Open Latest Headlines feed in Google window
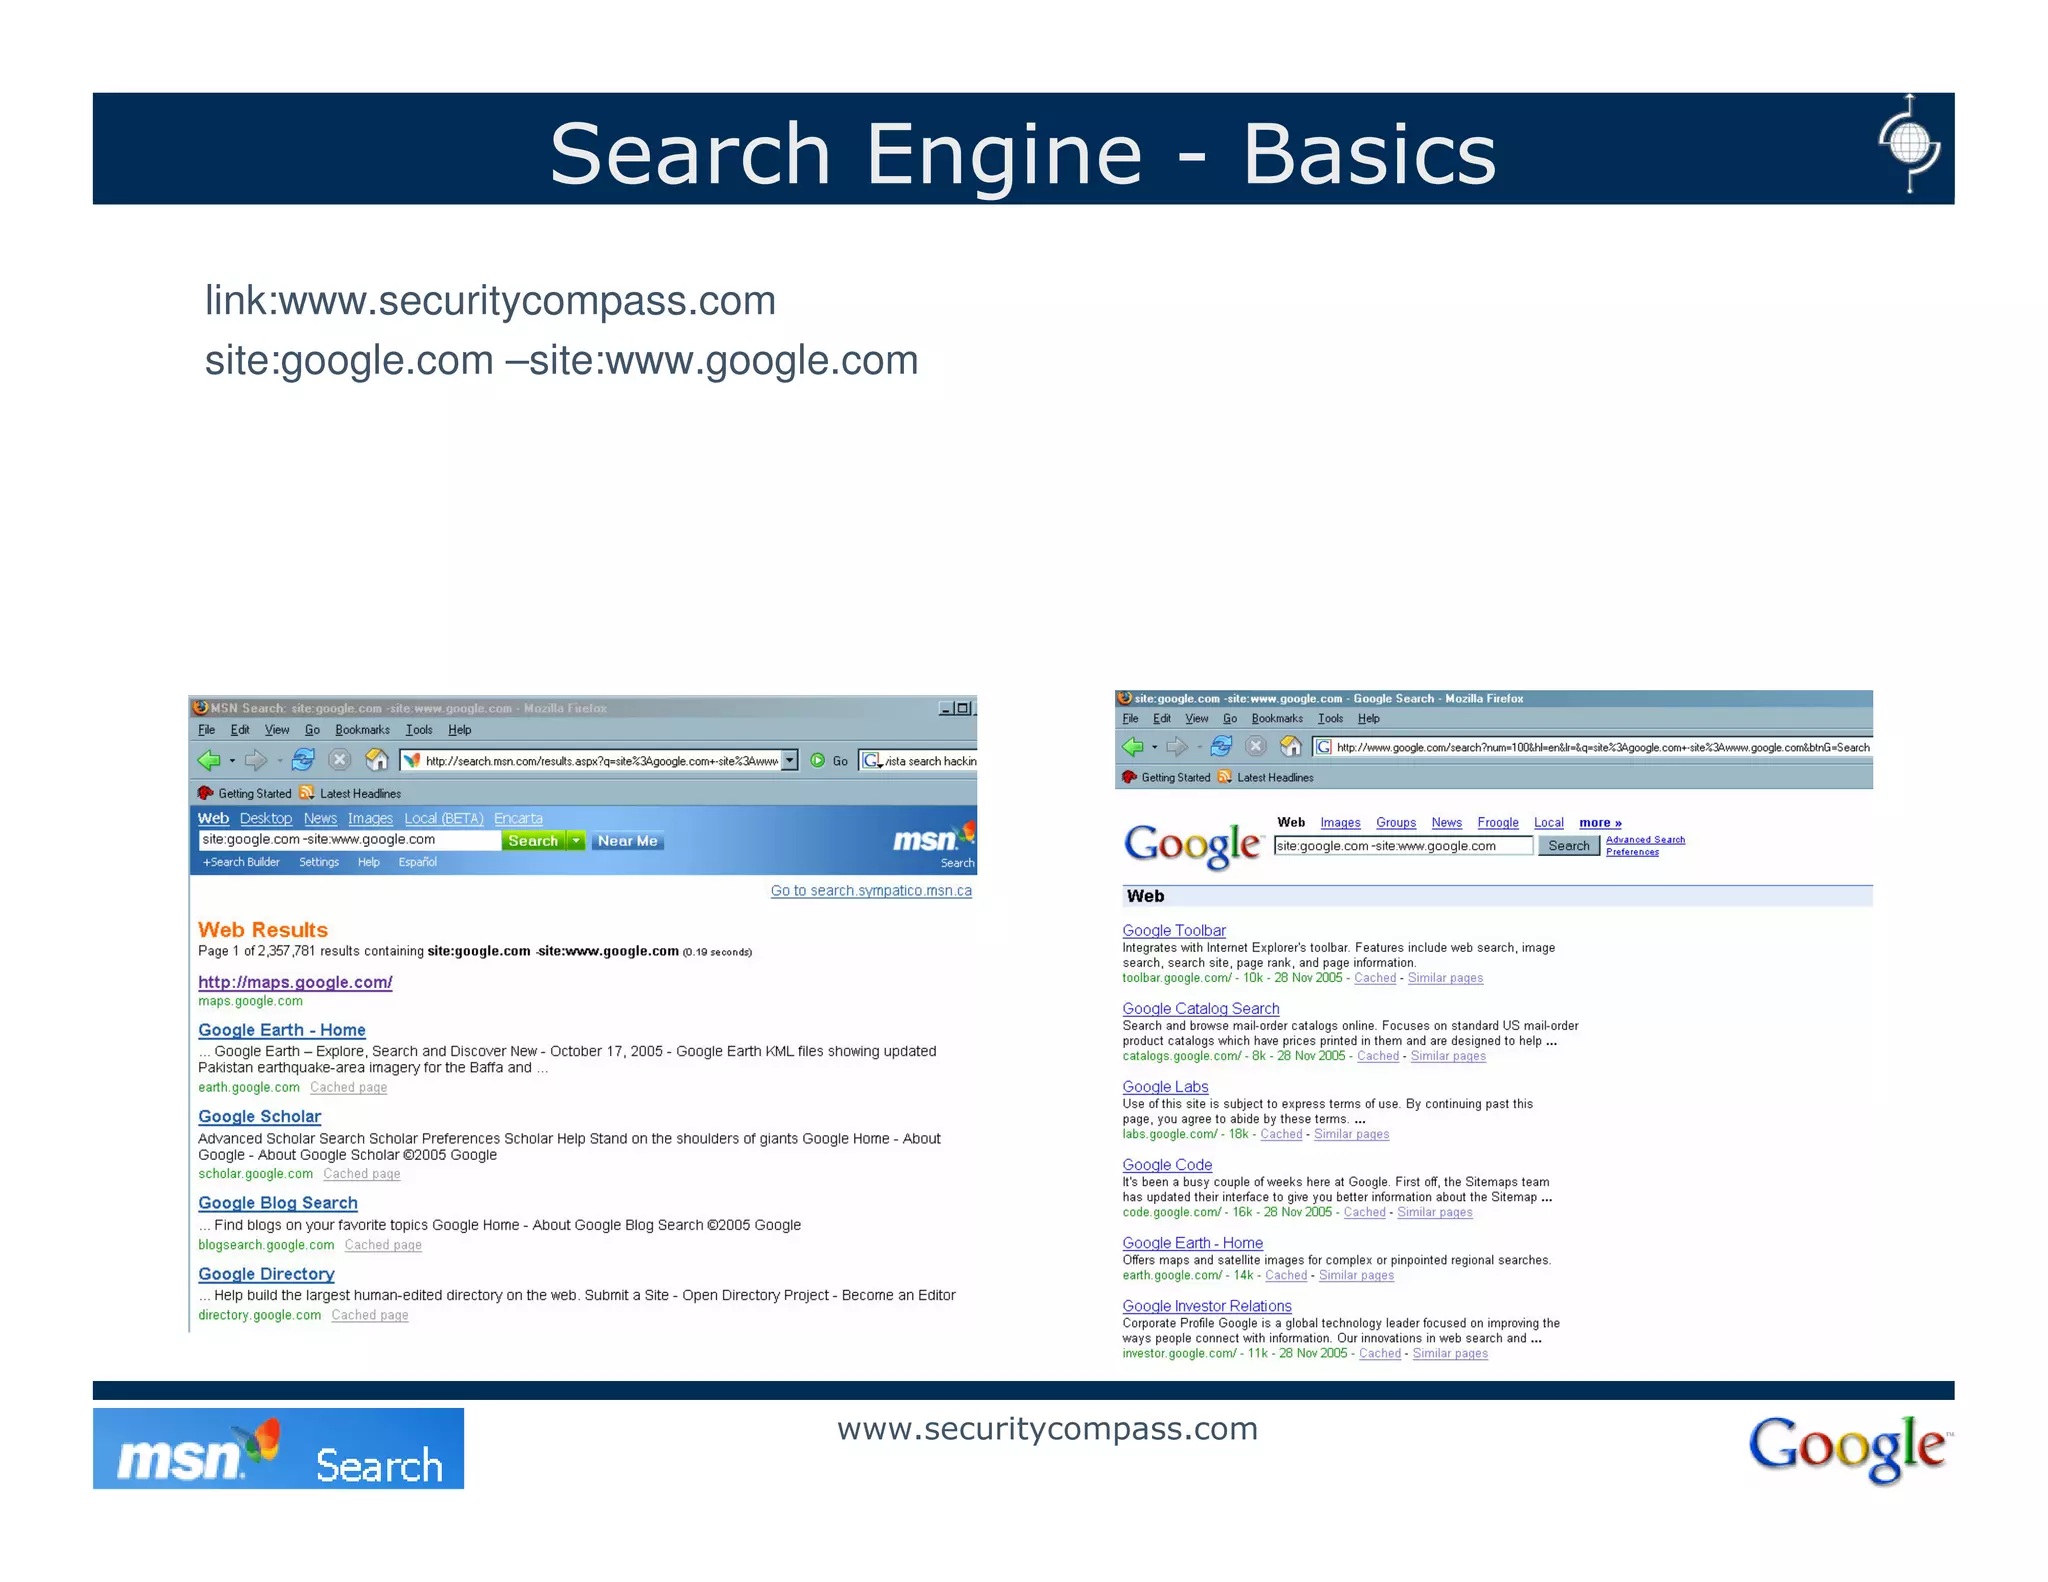 coord(1266,778)
